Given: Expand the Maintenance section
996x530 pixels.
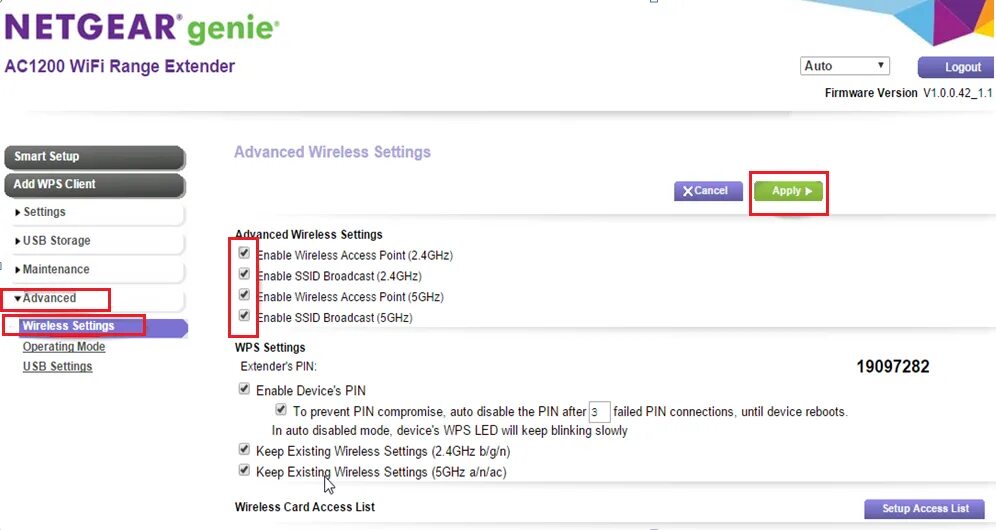Looking at the screenshot, I should [95, 269].
